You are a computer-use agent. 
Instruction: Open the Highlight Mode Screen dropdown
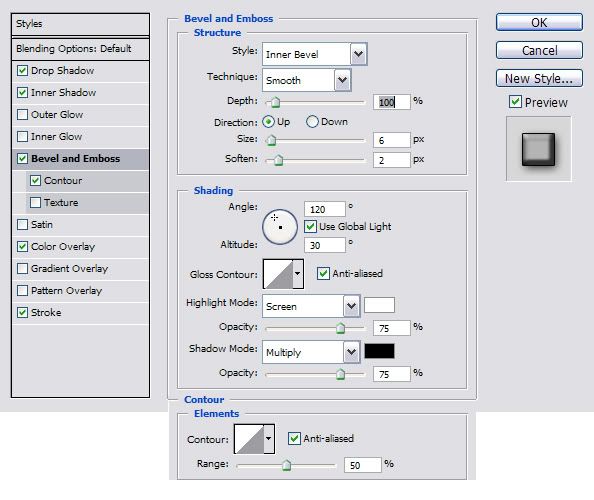point(311,306)
